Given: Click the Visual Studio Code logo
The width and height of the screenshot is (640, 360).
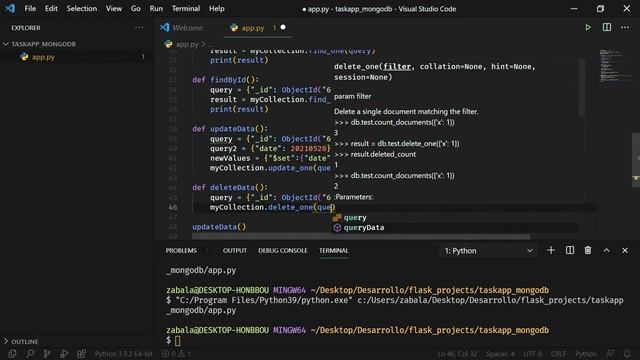Looking at the screenshot, I should click(x=10, y=8).
